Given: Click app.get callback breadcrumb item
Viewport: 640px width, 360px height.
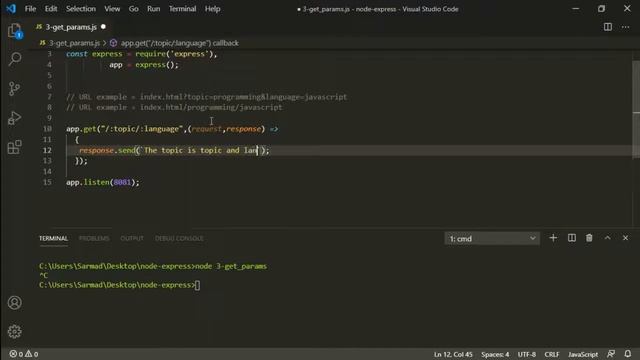Looking at the screenshot, I should tap(180, 43).
